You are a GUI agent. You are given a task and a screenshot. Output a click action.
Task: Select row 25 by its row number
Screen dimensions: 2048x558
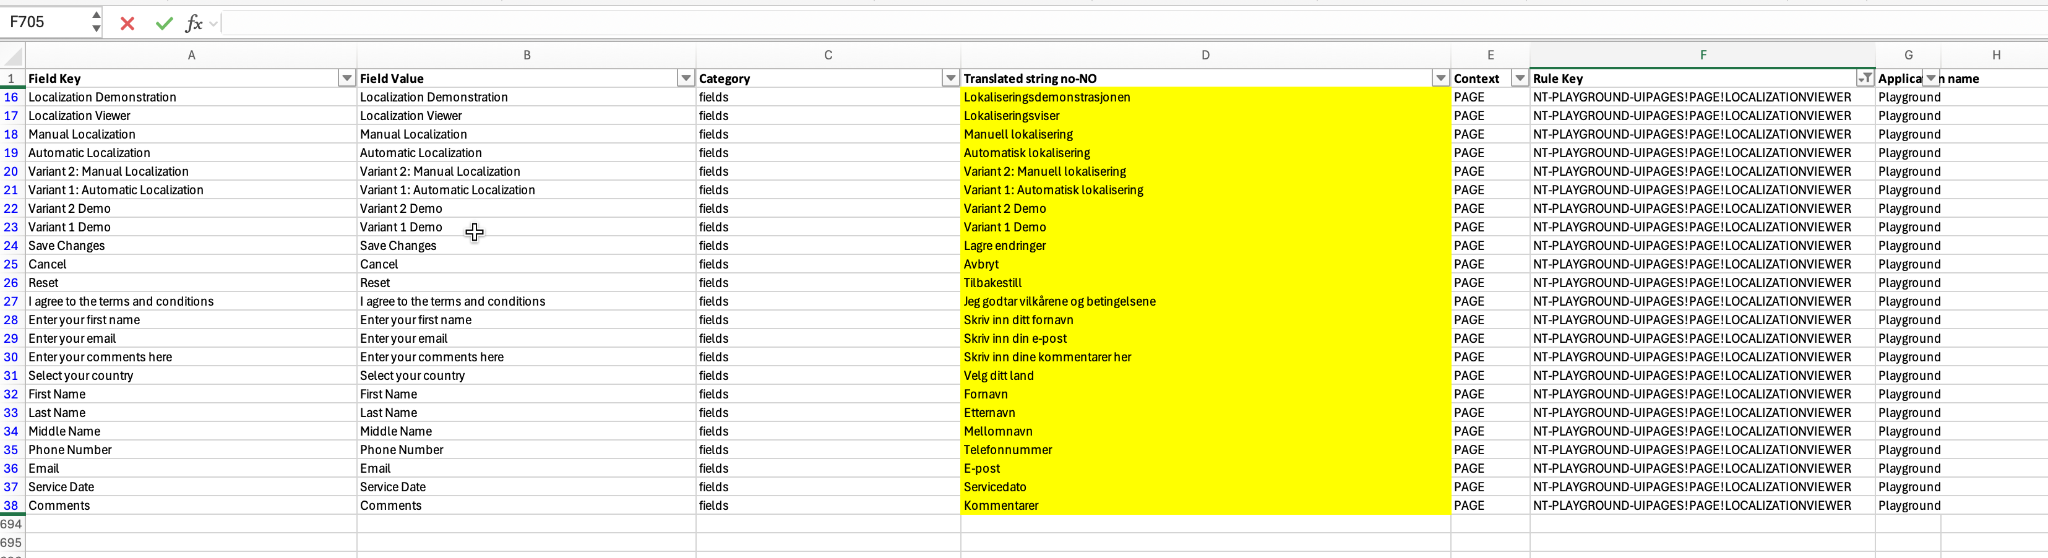click(11, 264)
